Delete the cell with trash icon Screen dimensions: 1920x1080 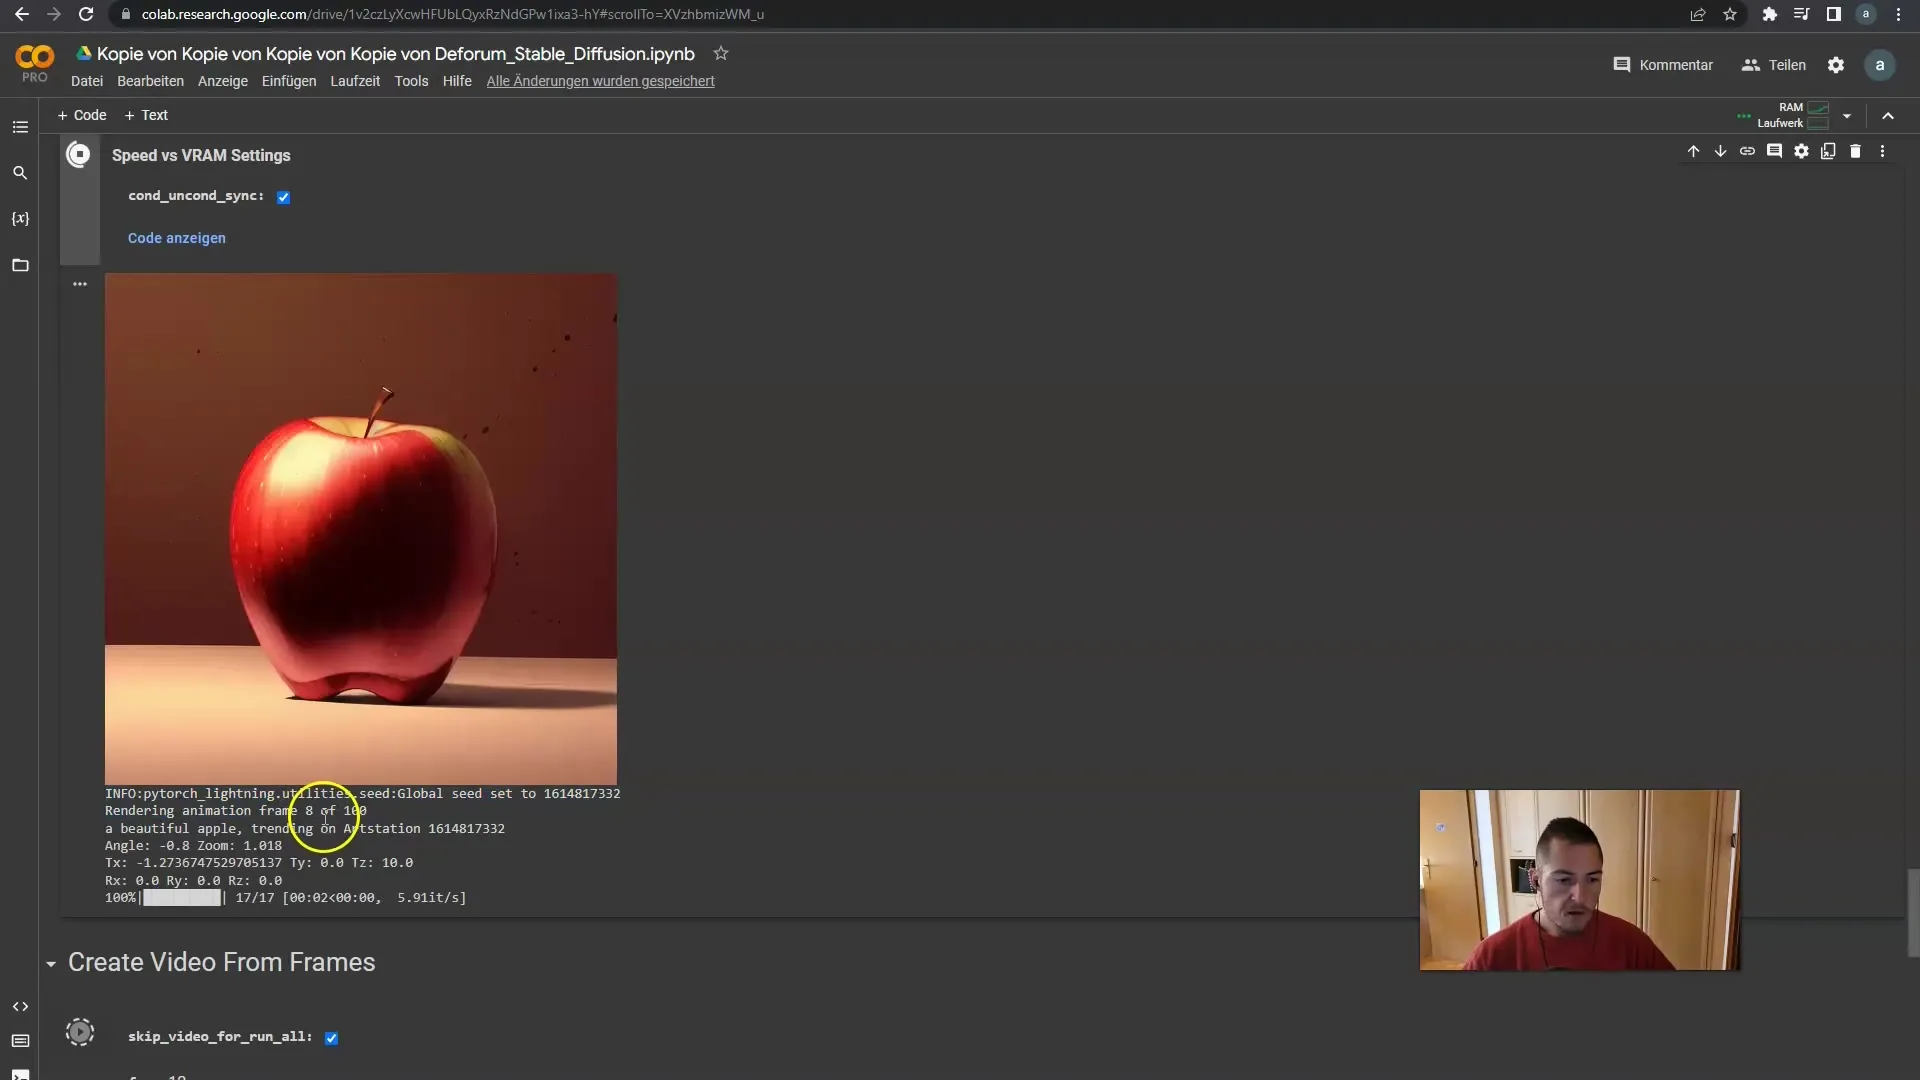point(1855,151)
